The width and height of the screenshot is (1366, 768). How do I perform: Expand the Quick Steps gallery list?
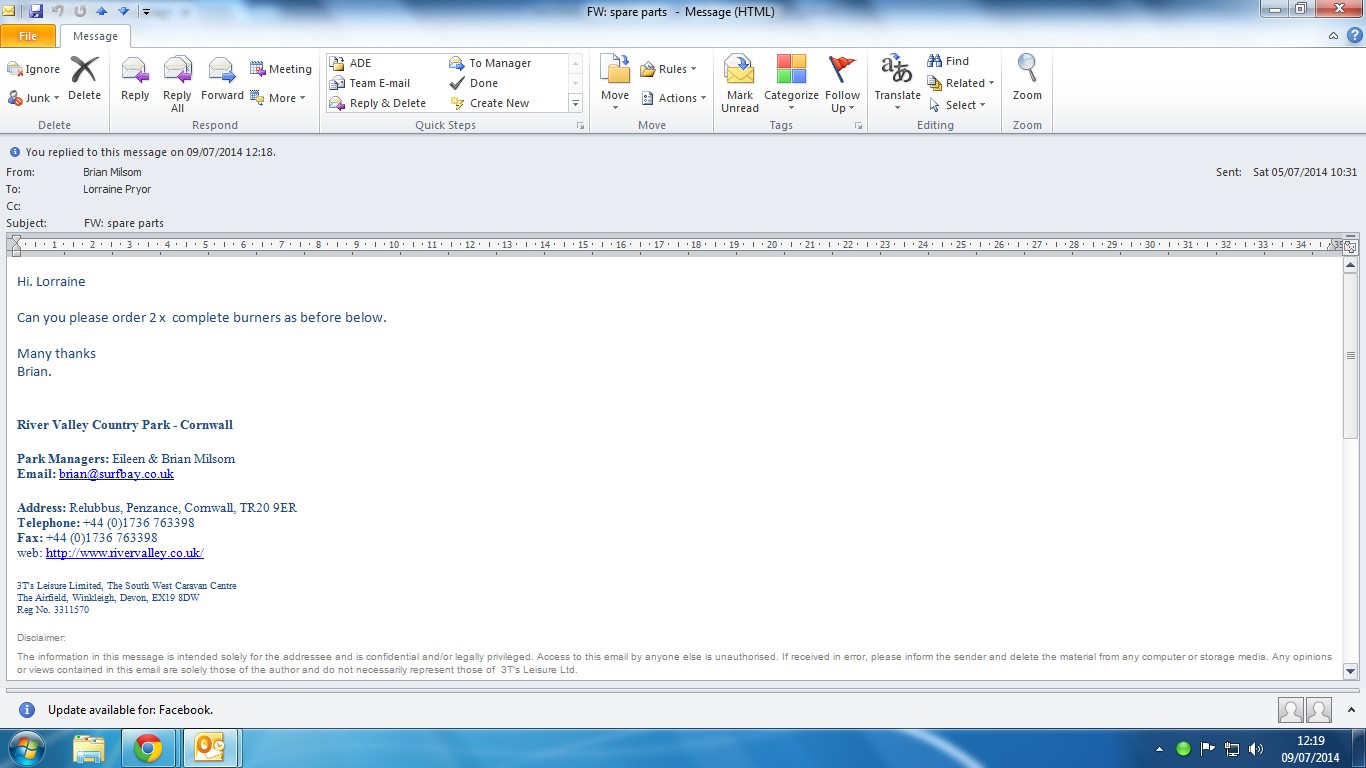[575, 103]
